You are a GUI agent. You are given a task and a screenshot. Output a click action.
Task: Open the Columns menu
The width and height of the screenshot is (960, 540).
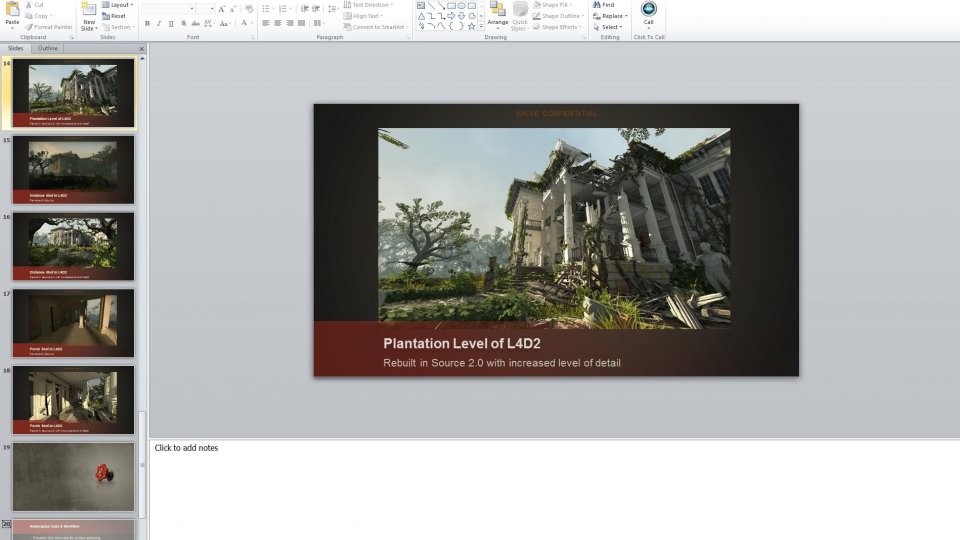click(x=318, y=23)
